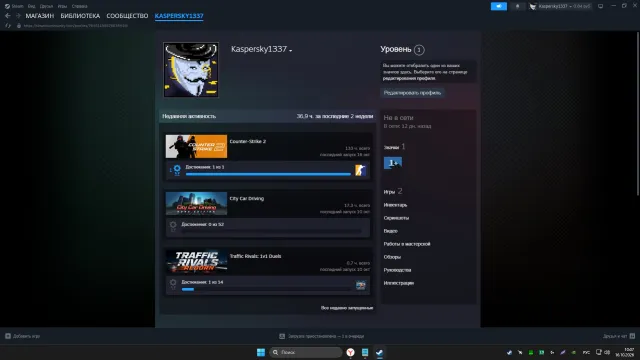Screen dimensions: 640x360
Task: Open the City Car Driving title link
Action: 247,198
